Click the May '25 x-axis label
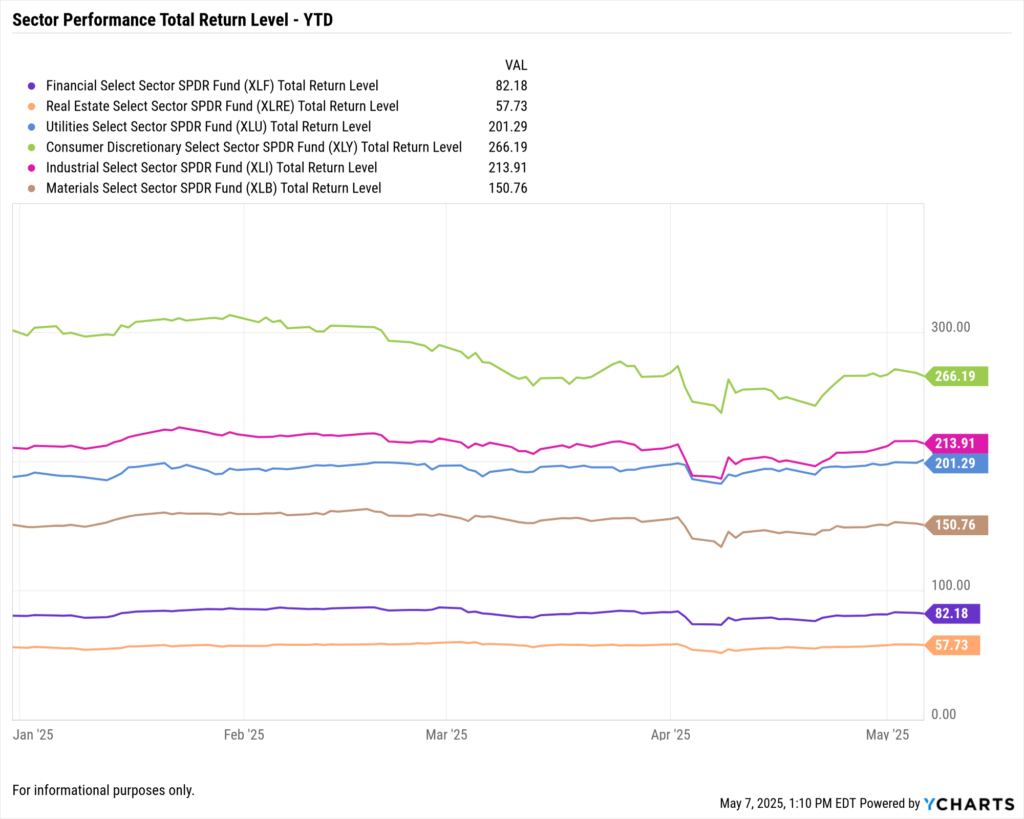This screenshot has height=819, width=1024. point(888,735)
